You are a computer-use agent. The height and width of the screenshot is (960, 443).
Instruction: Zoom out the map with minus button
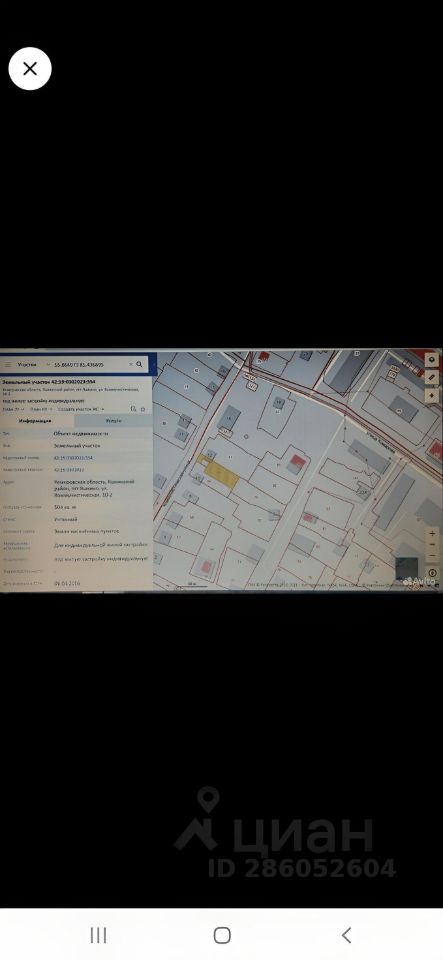[x=433, y=545]
